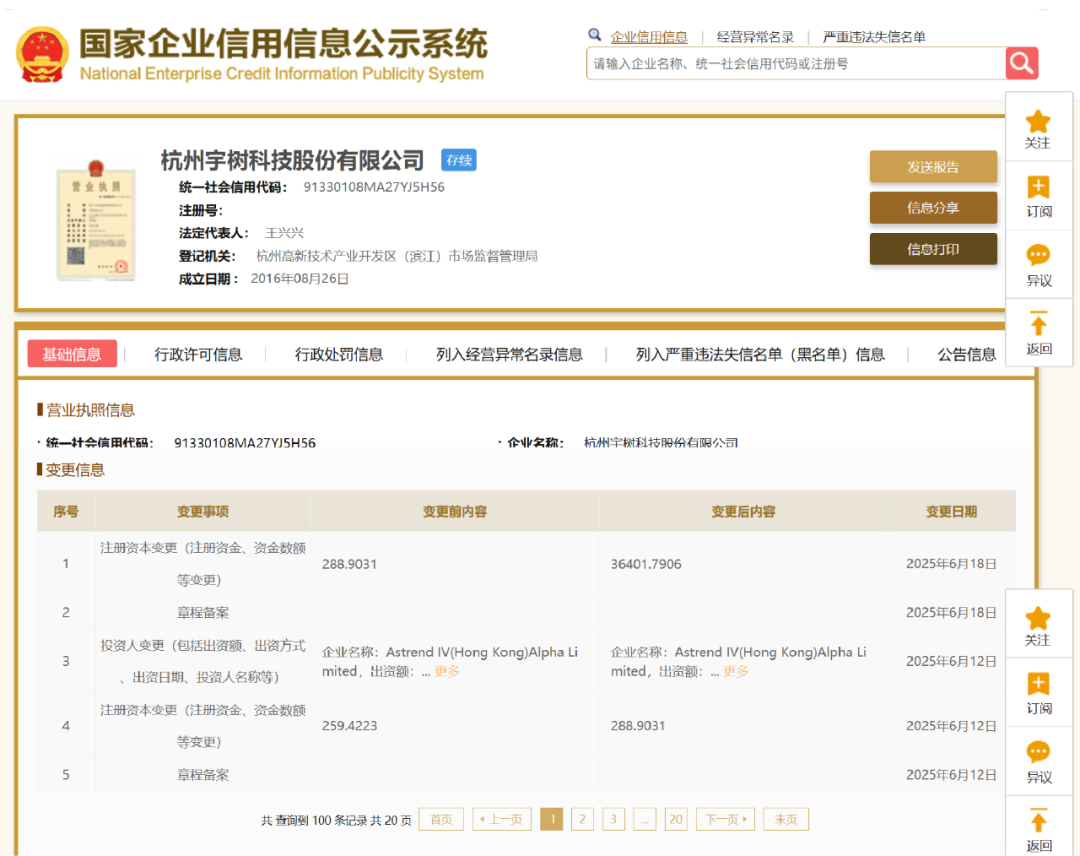Select the 严重违法失信名单 search category
Viewport: 1080px width, 856px height.
(x=874, y=36)
